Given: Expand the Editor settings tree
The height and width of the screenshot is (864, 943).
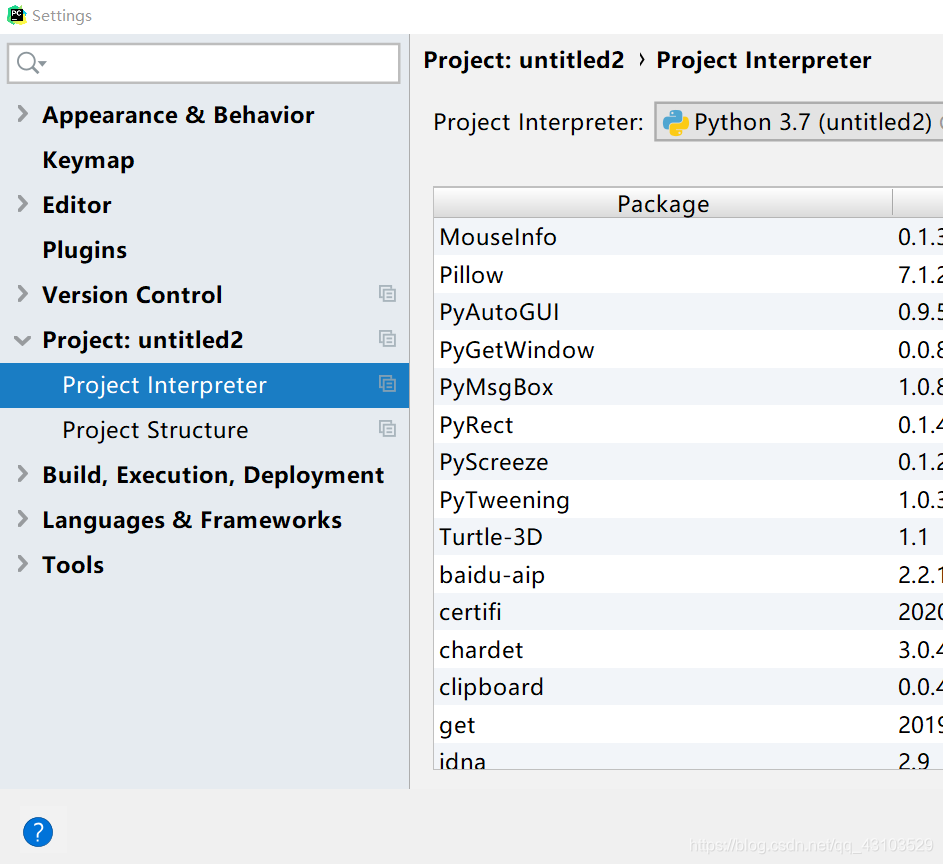Looking at the screenshot, I should coord(22,204).
